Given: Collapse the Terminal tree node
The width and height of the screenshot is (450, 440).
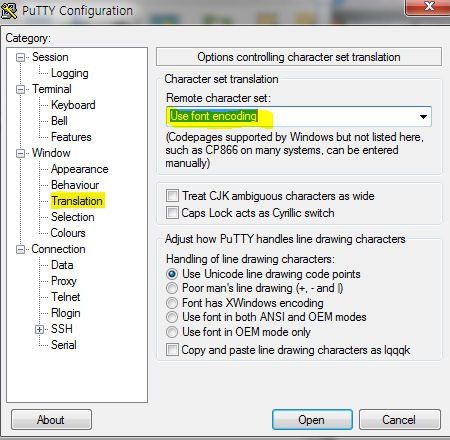Looking at the screenshot, I should (20, 89).
